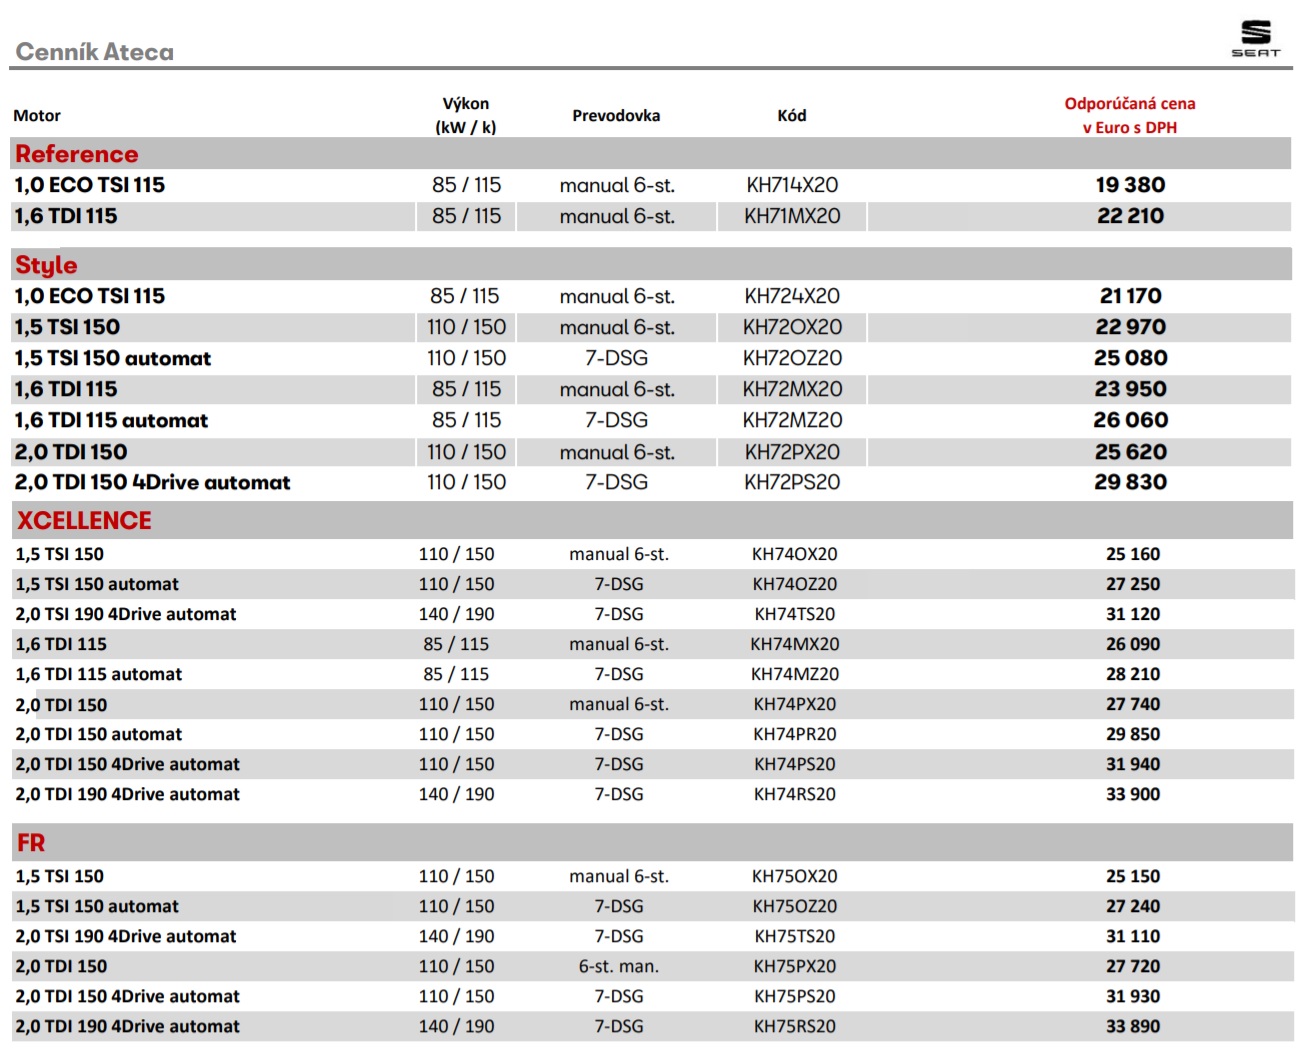
Task: Click price 31 930
Action: [1133, 996]
